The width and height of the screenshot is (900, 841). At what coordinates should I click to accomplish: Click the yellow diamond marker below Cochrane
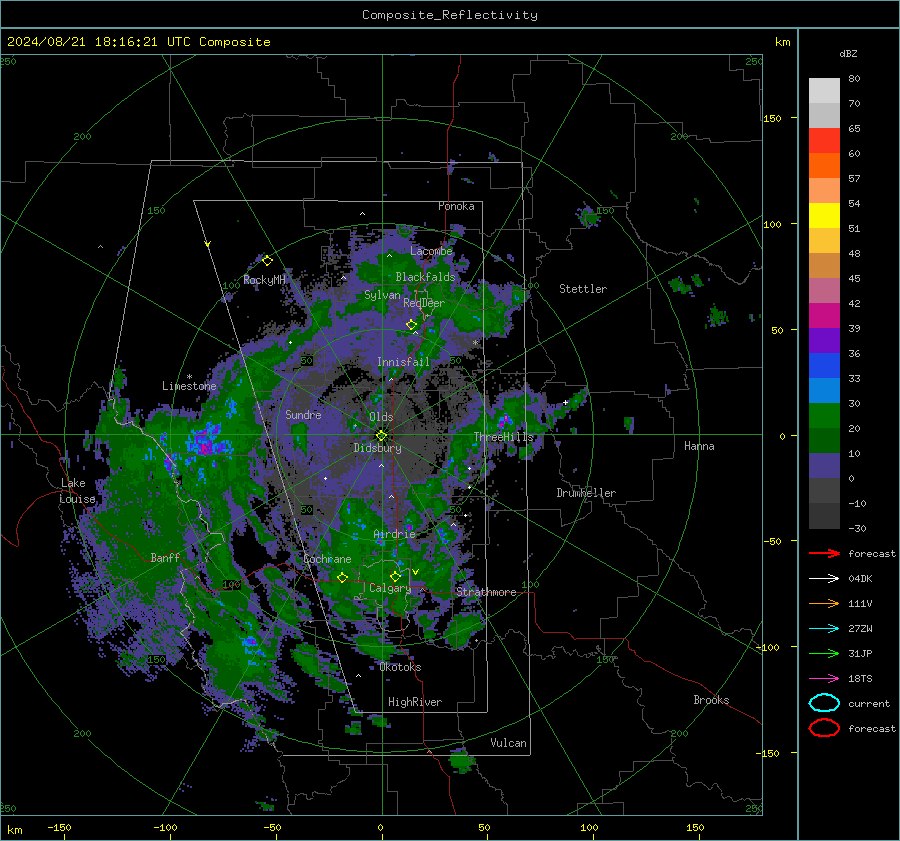pos(343,578)
